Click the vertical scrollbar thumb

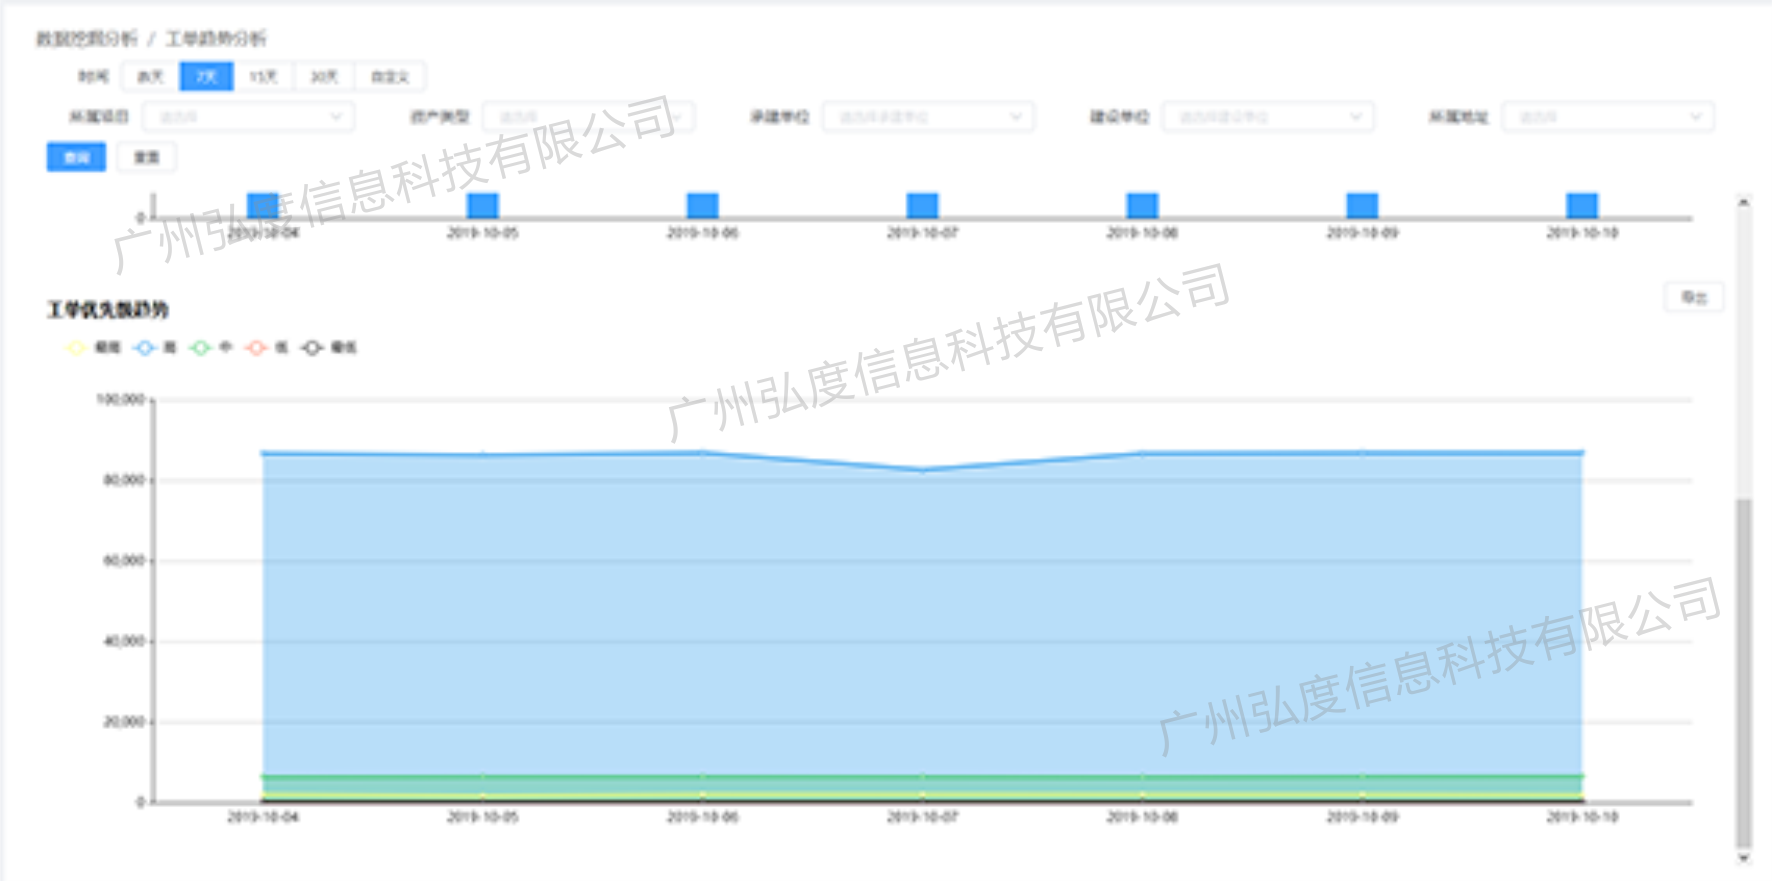(x=1743, y=672)
